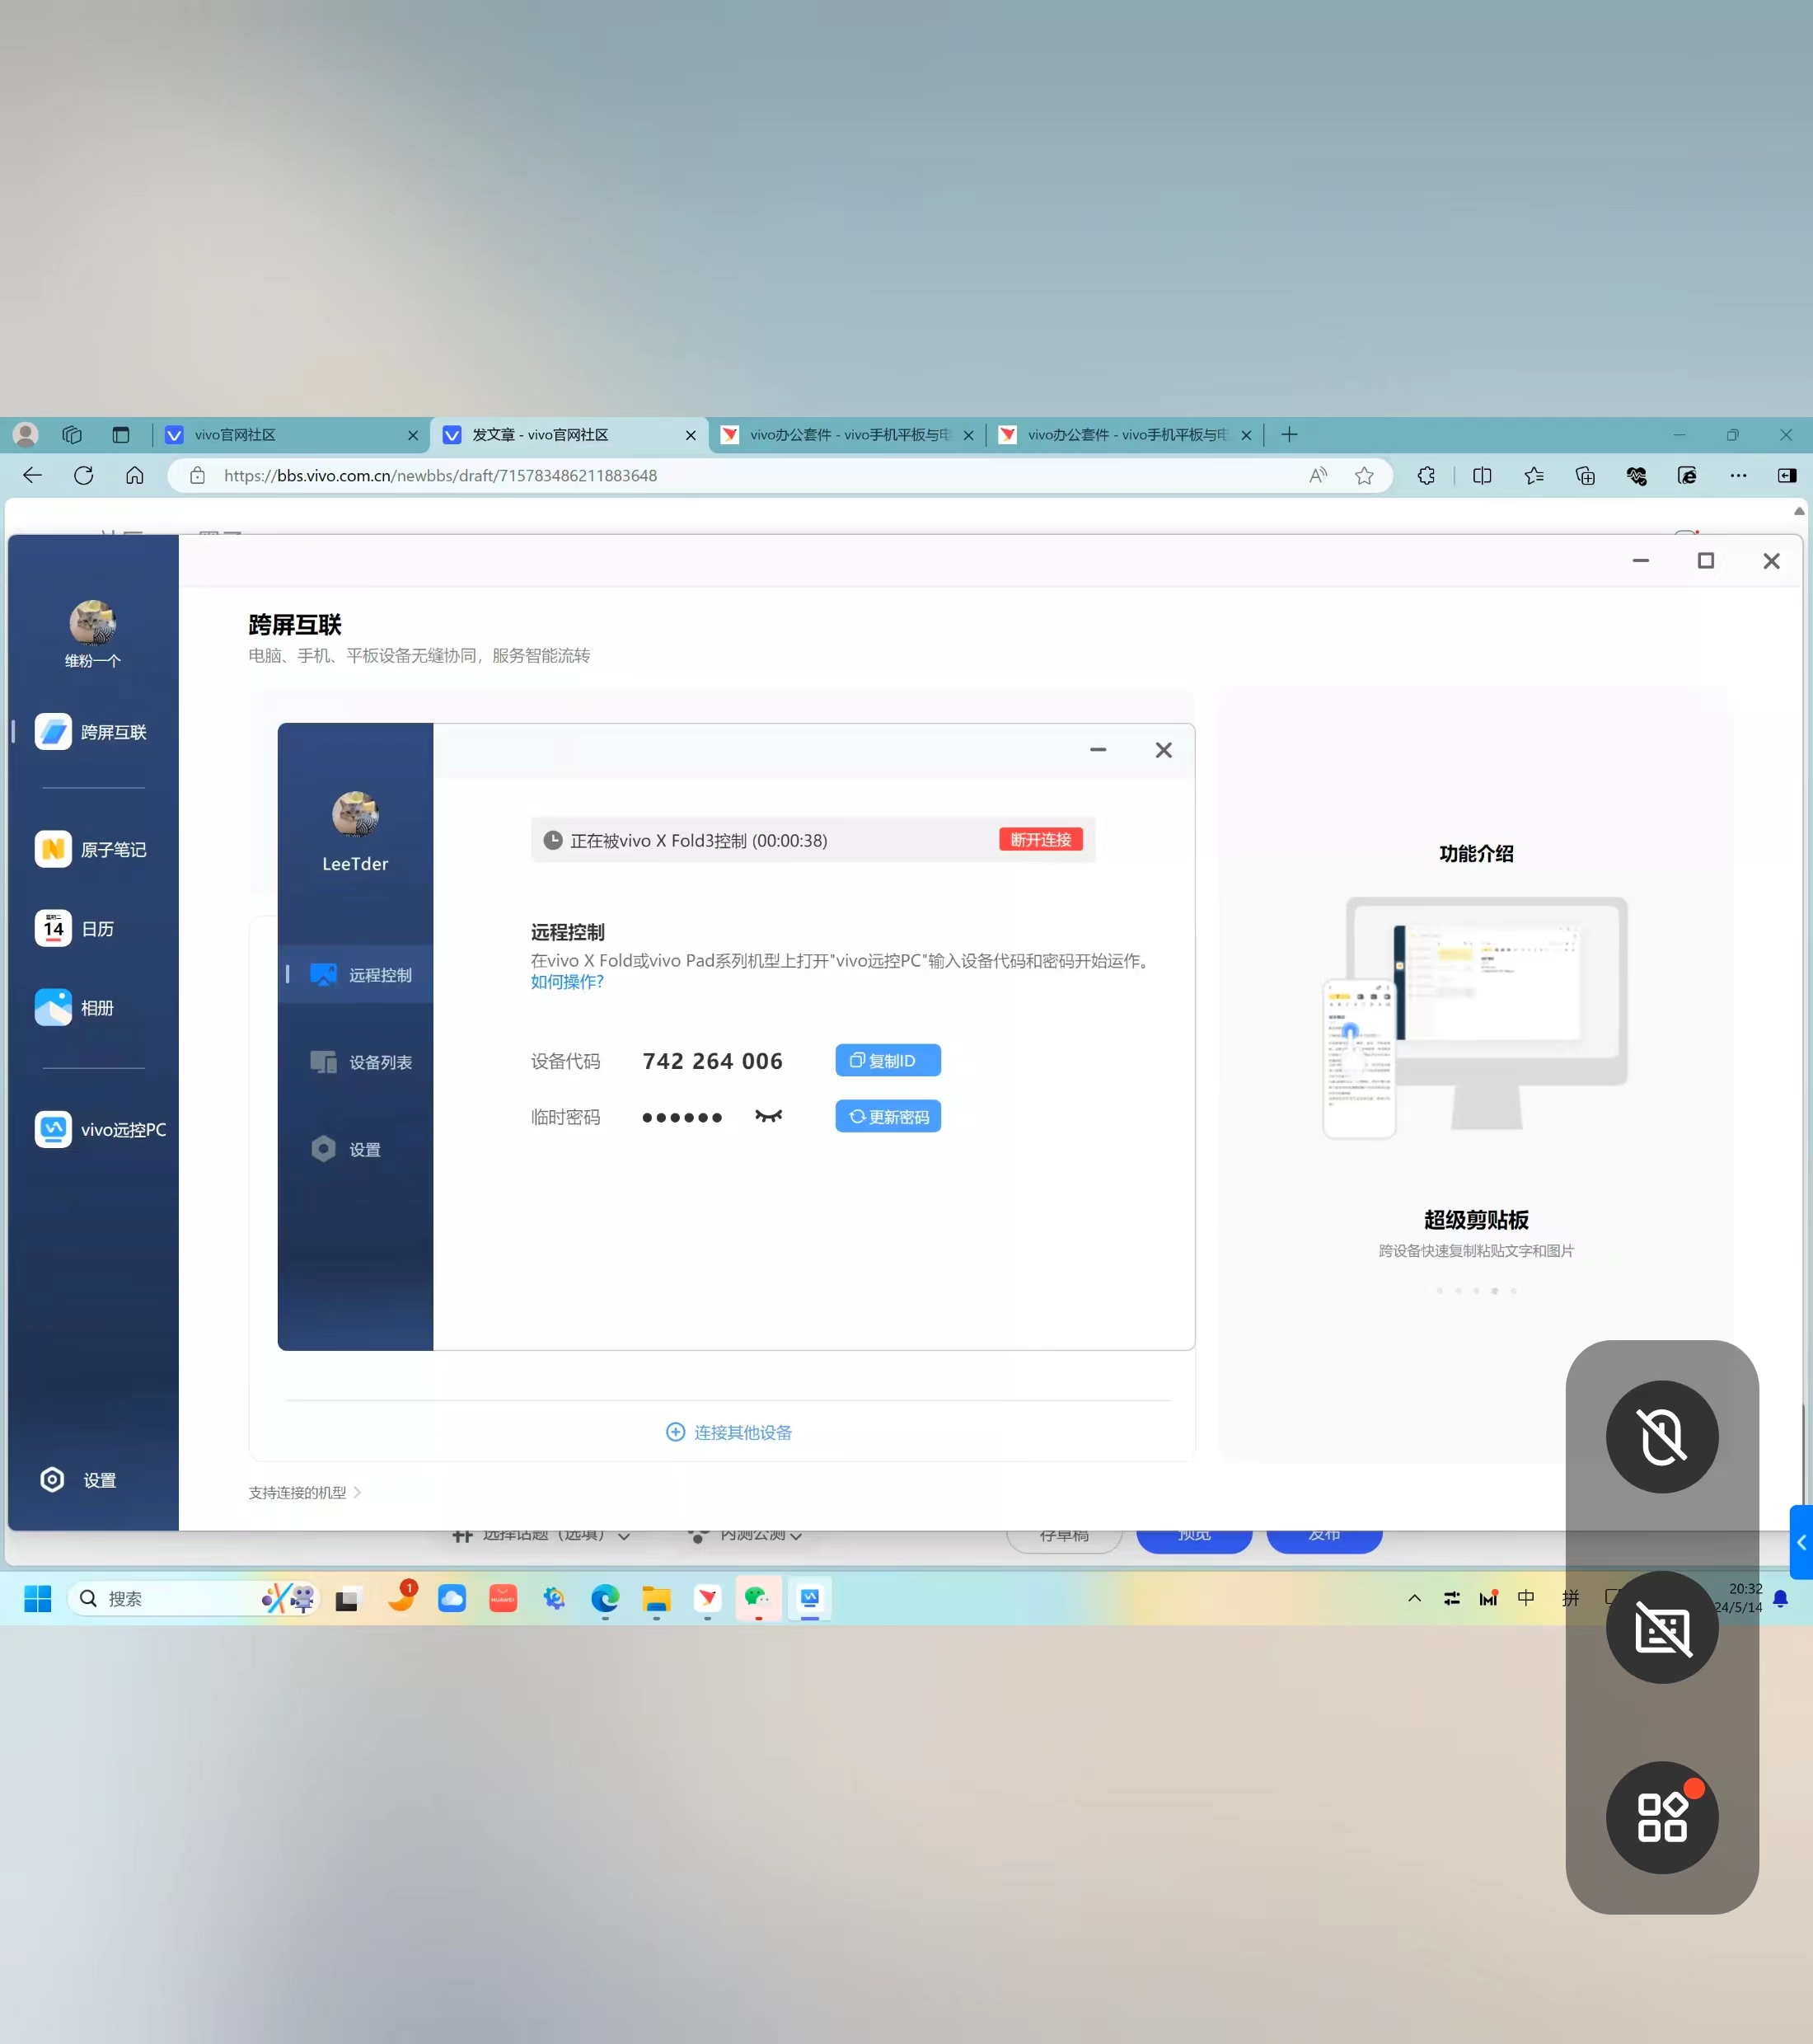Open the 如何操作? help link
Image resolution: width=1813 pixels, height=2044 pixels.
567,982
